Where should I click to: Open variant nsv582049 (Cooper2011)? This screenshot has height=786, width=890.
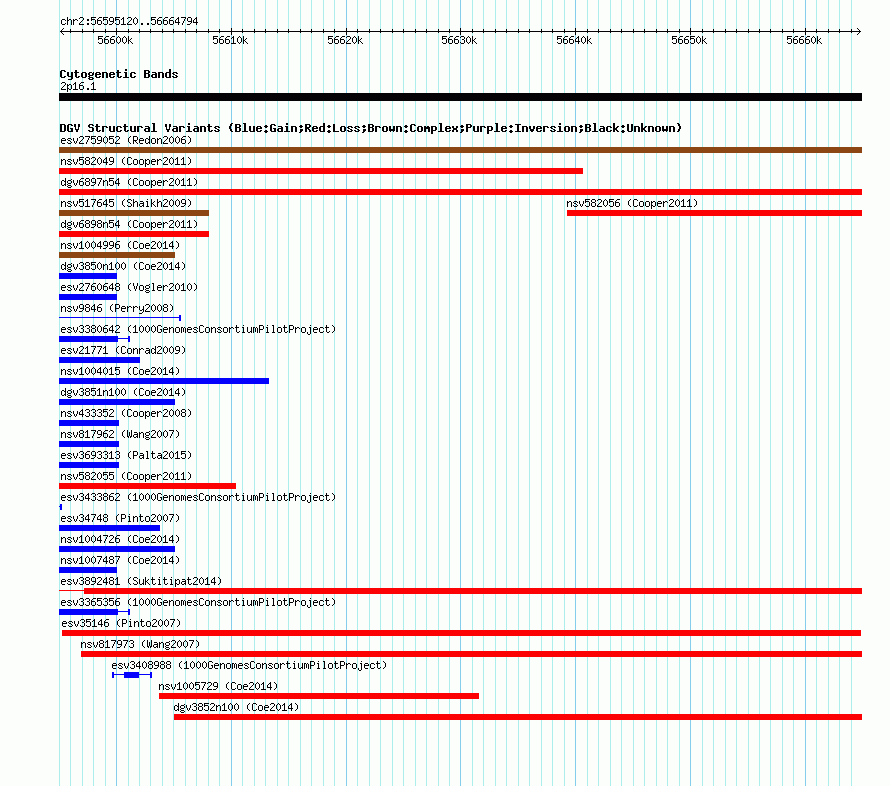tap(126, 161)
